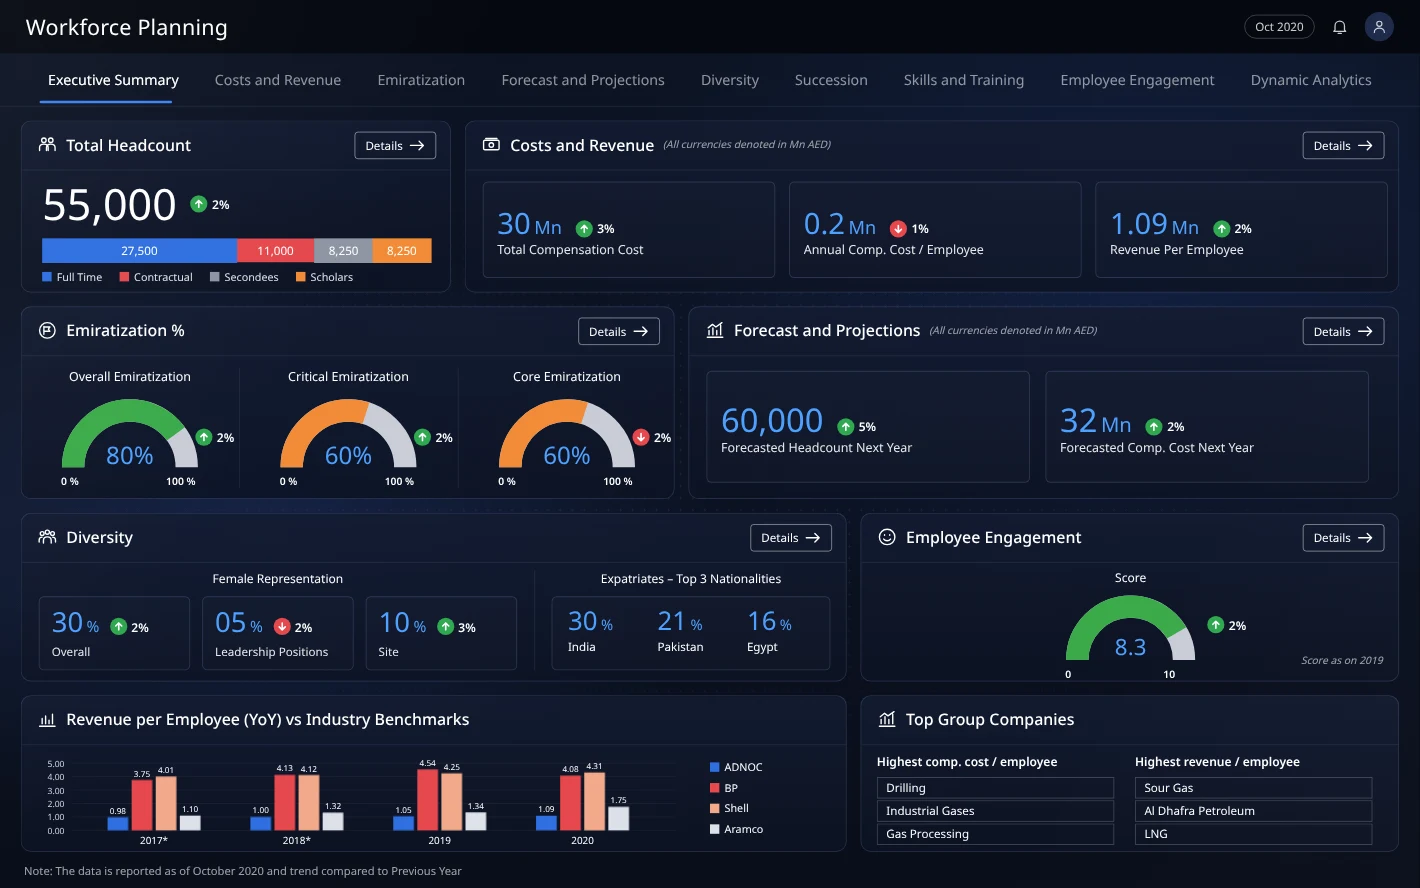
Task: Click the red down arrow for Leadership Positions
Action: point(282,627)
